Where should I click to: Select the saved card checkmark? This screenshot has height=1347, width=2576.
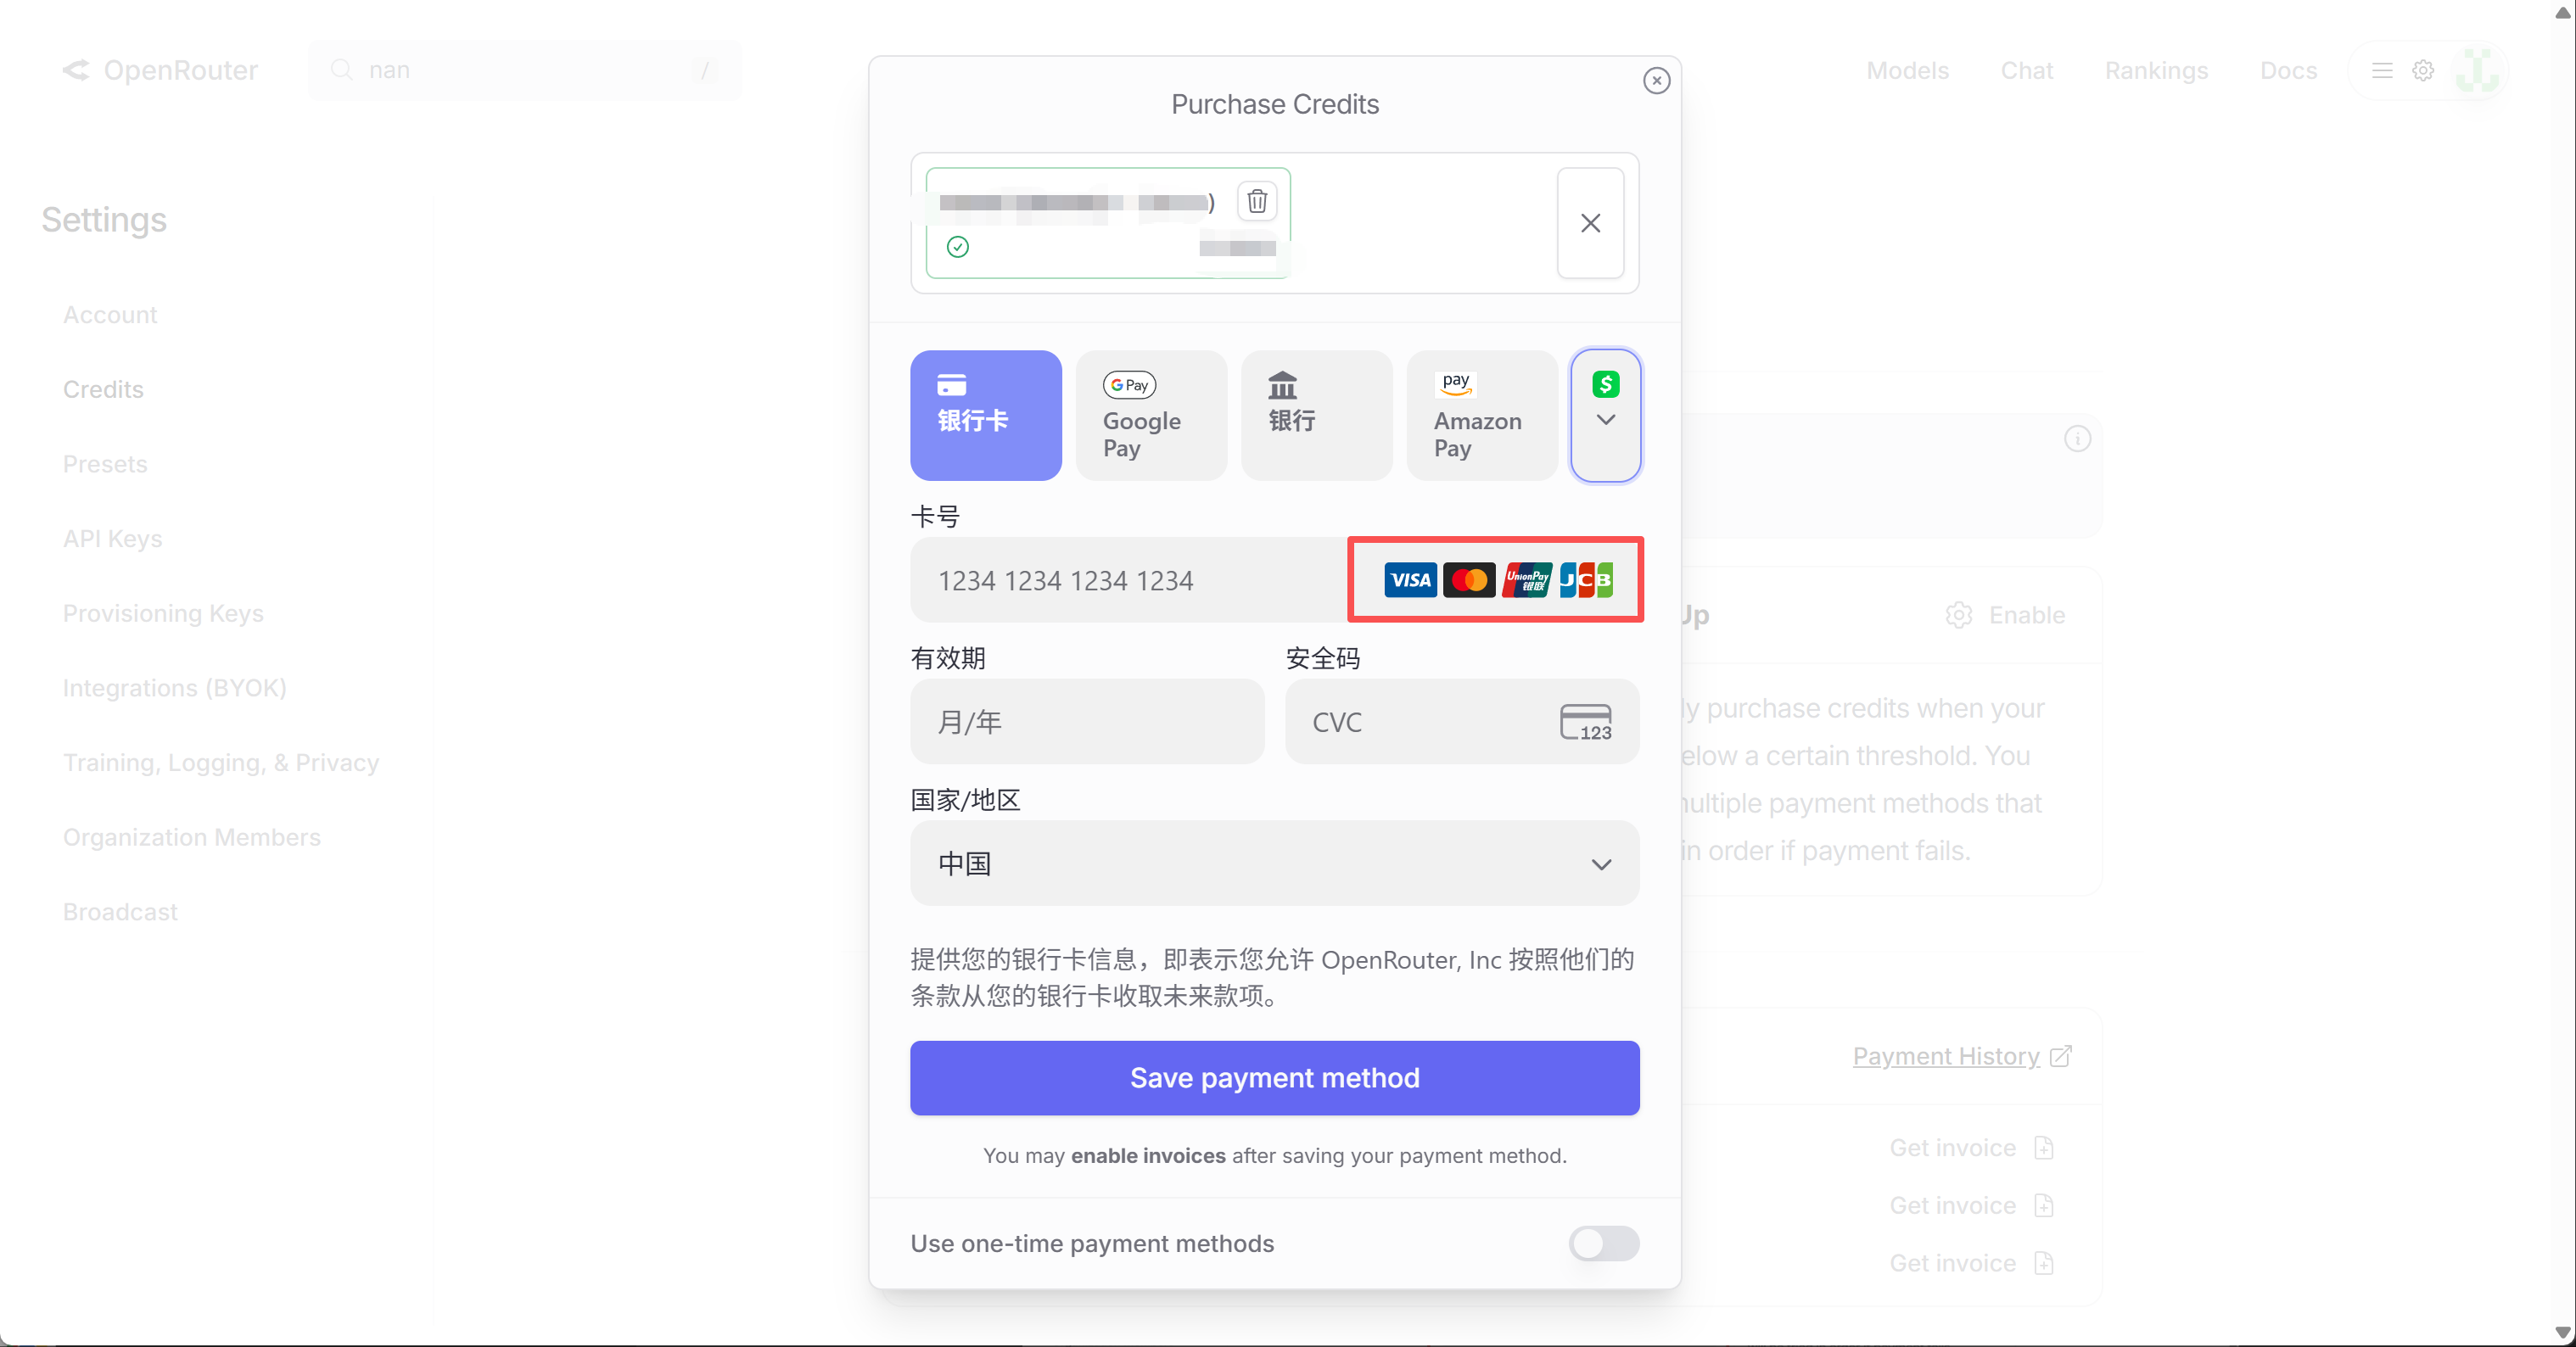click(957, 247)
